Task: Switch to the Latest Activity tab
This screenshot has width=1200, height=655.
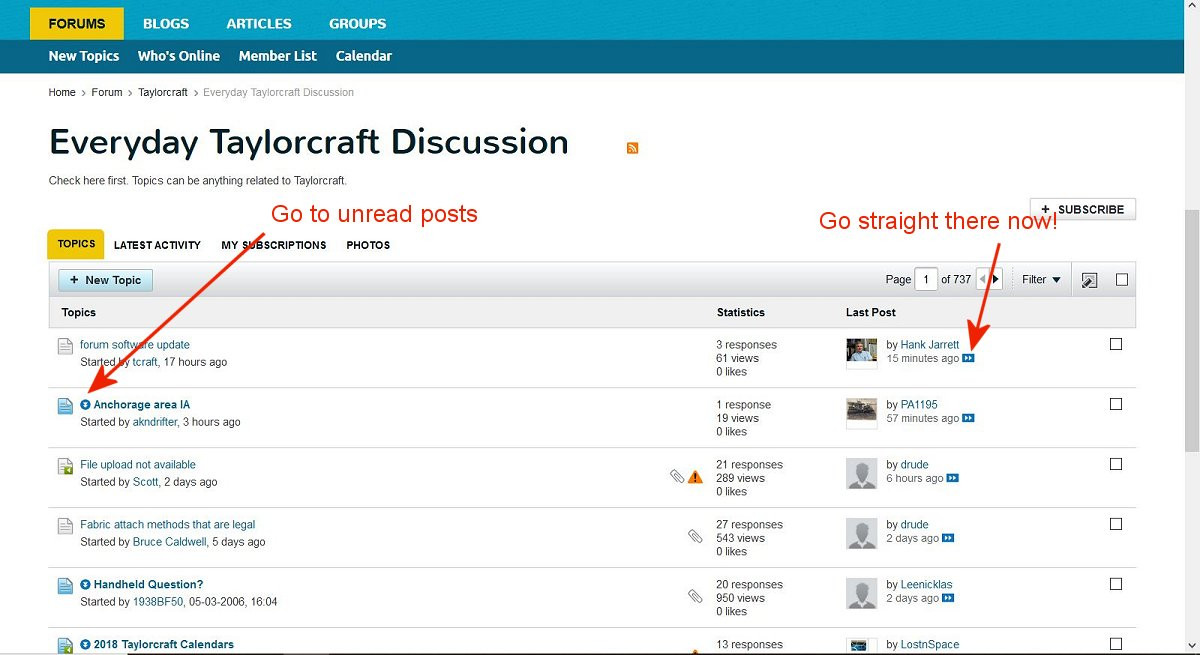Action: (x=157, y=245)
